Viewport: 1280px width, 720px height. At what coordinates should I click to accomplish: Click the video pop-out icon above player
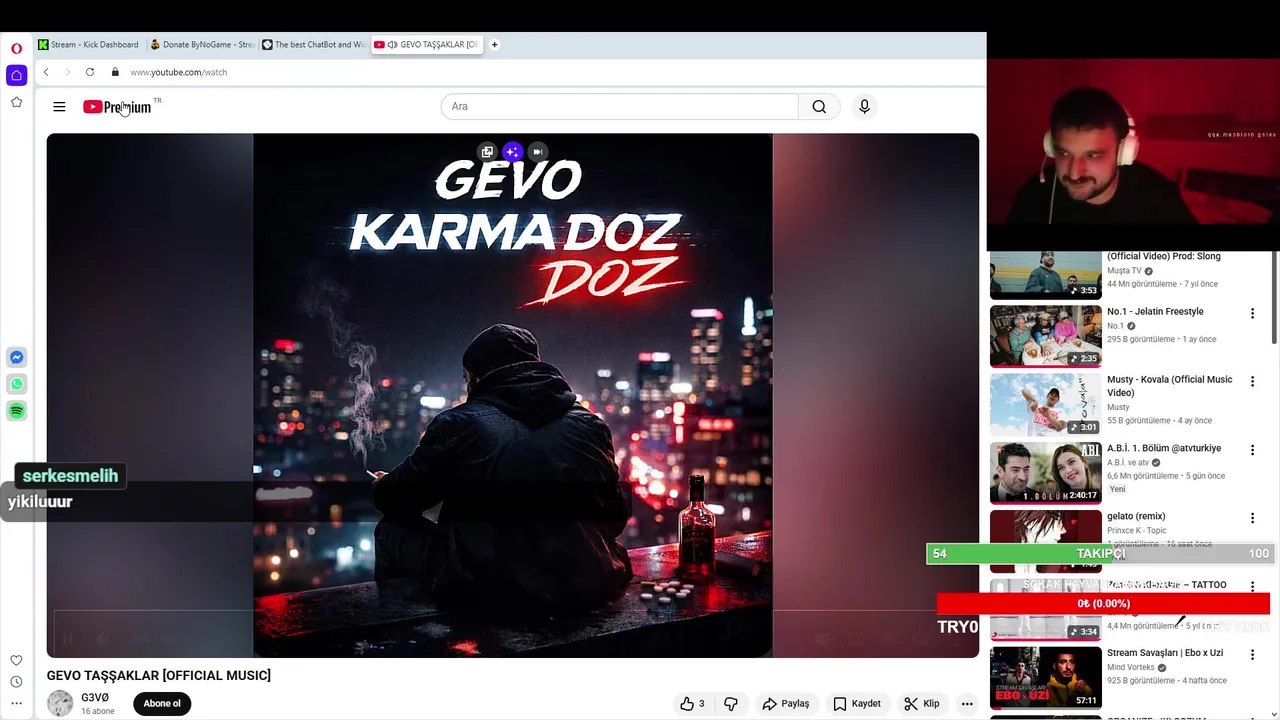pos(487,152)
